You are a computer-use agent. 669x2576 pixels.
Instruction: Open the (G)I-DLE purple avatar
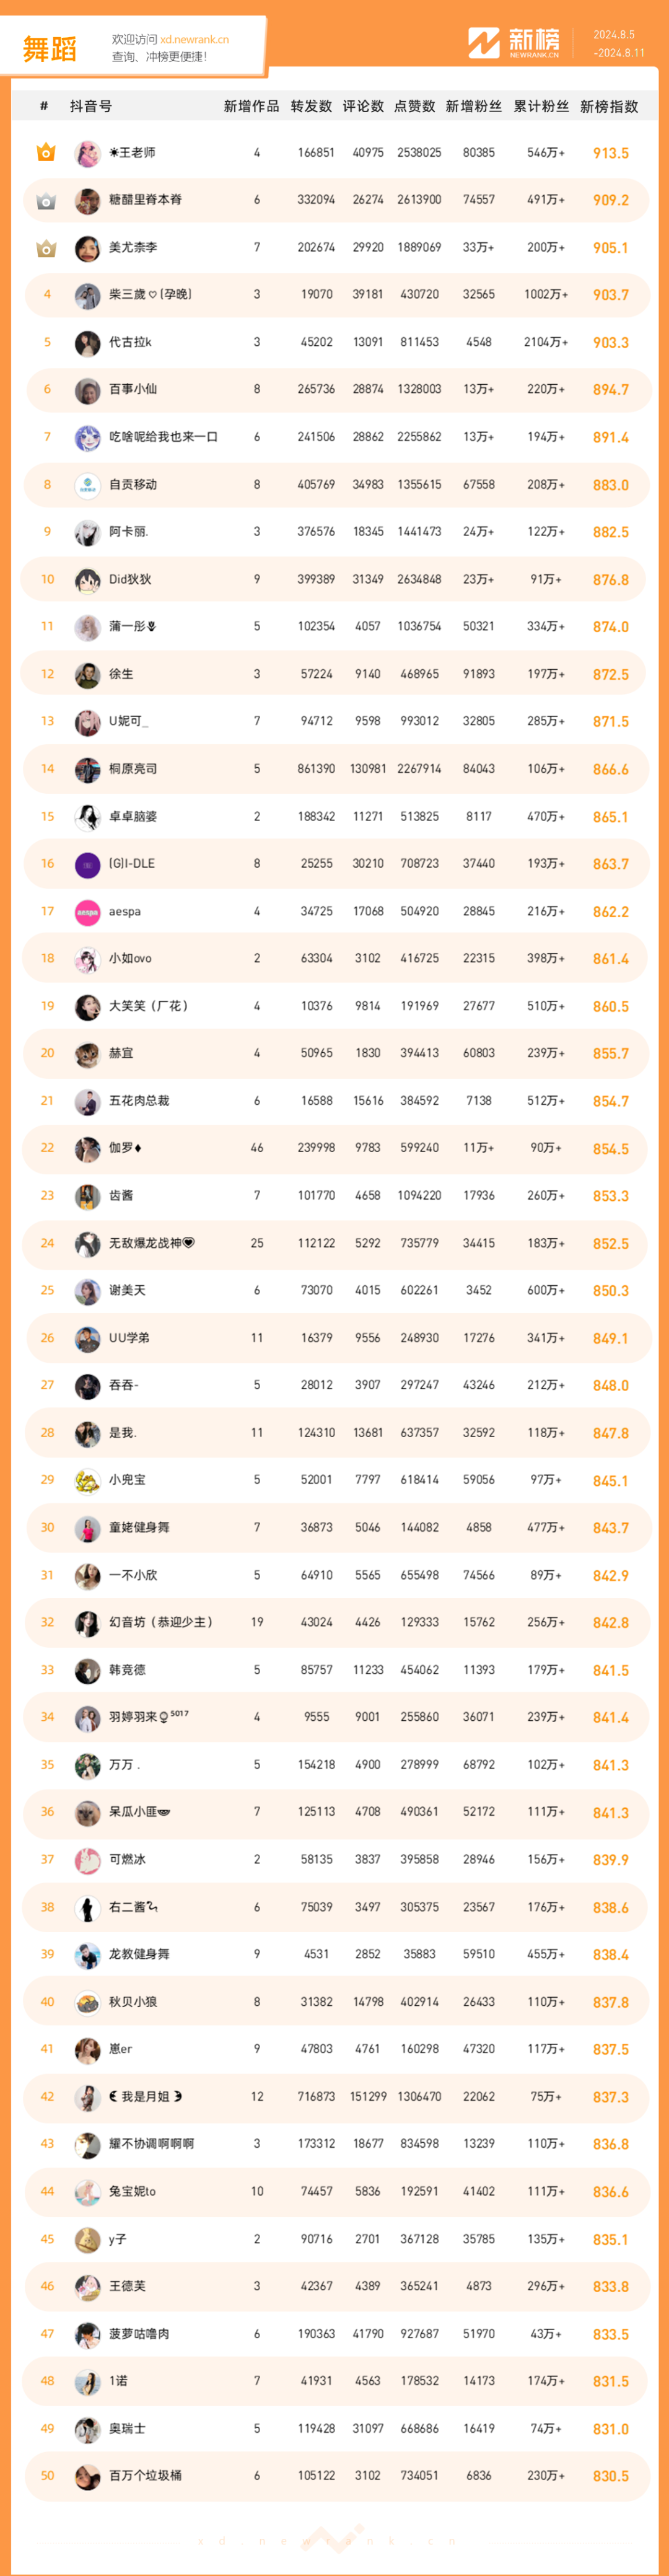tap(88, 864)
